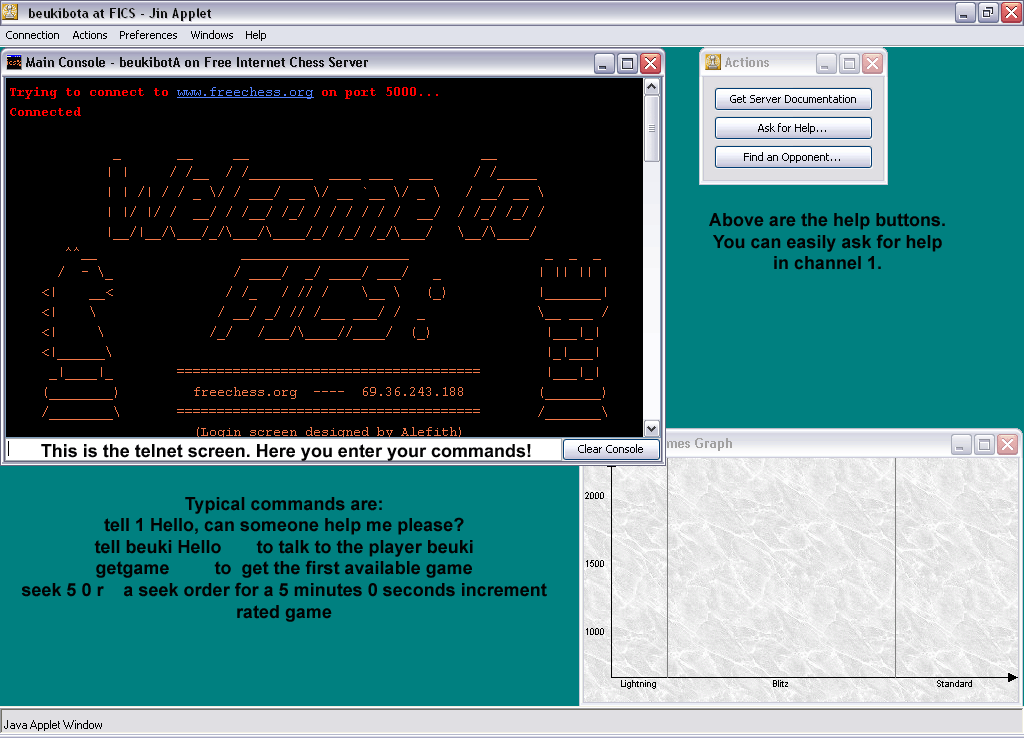Click the Blitz label on the graph
The height and width of the screenshot is (738, 1024).
coord(780,684)
